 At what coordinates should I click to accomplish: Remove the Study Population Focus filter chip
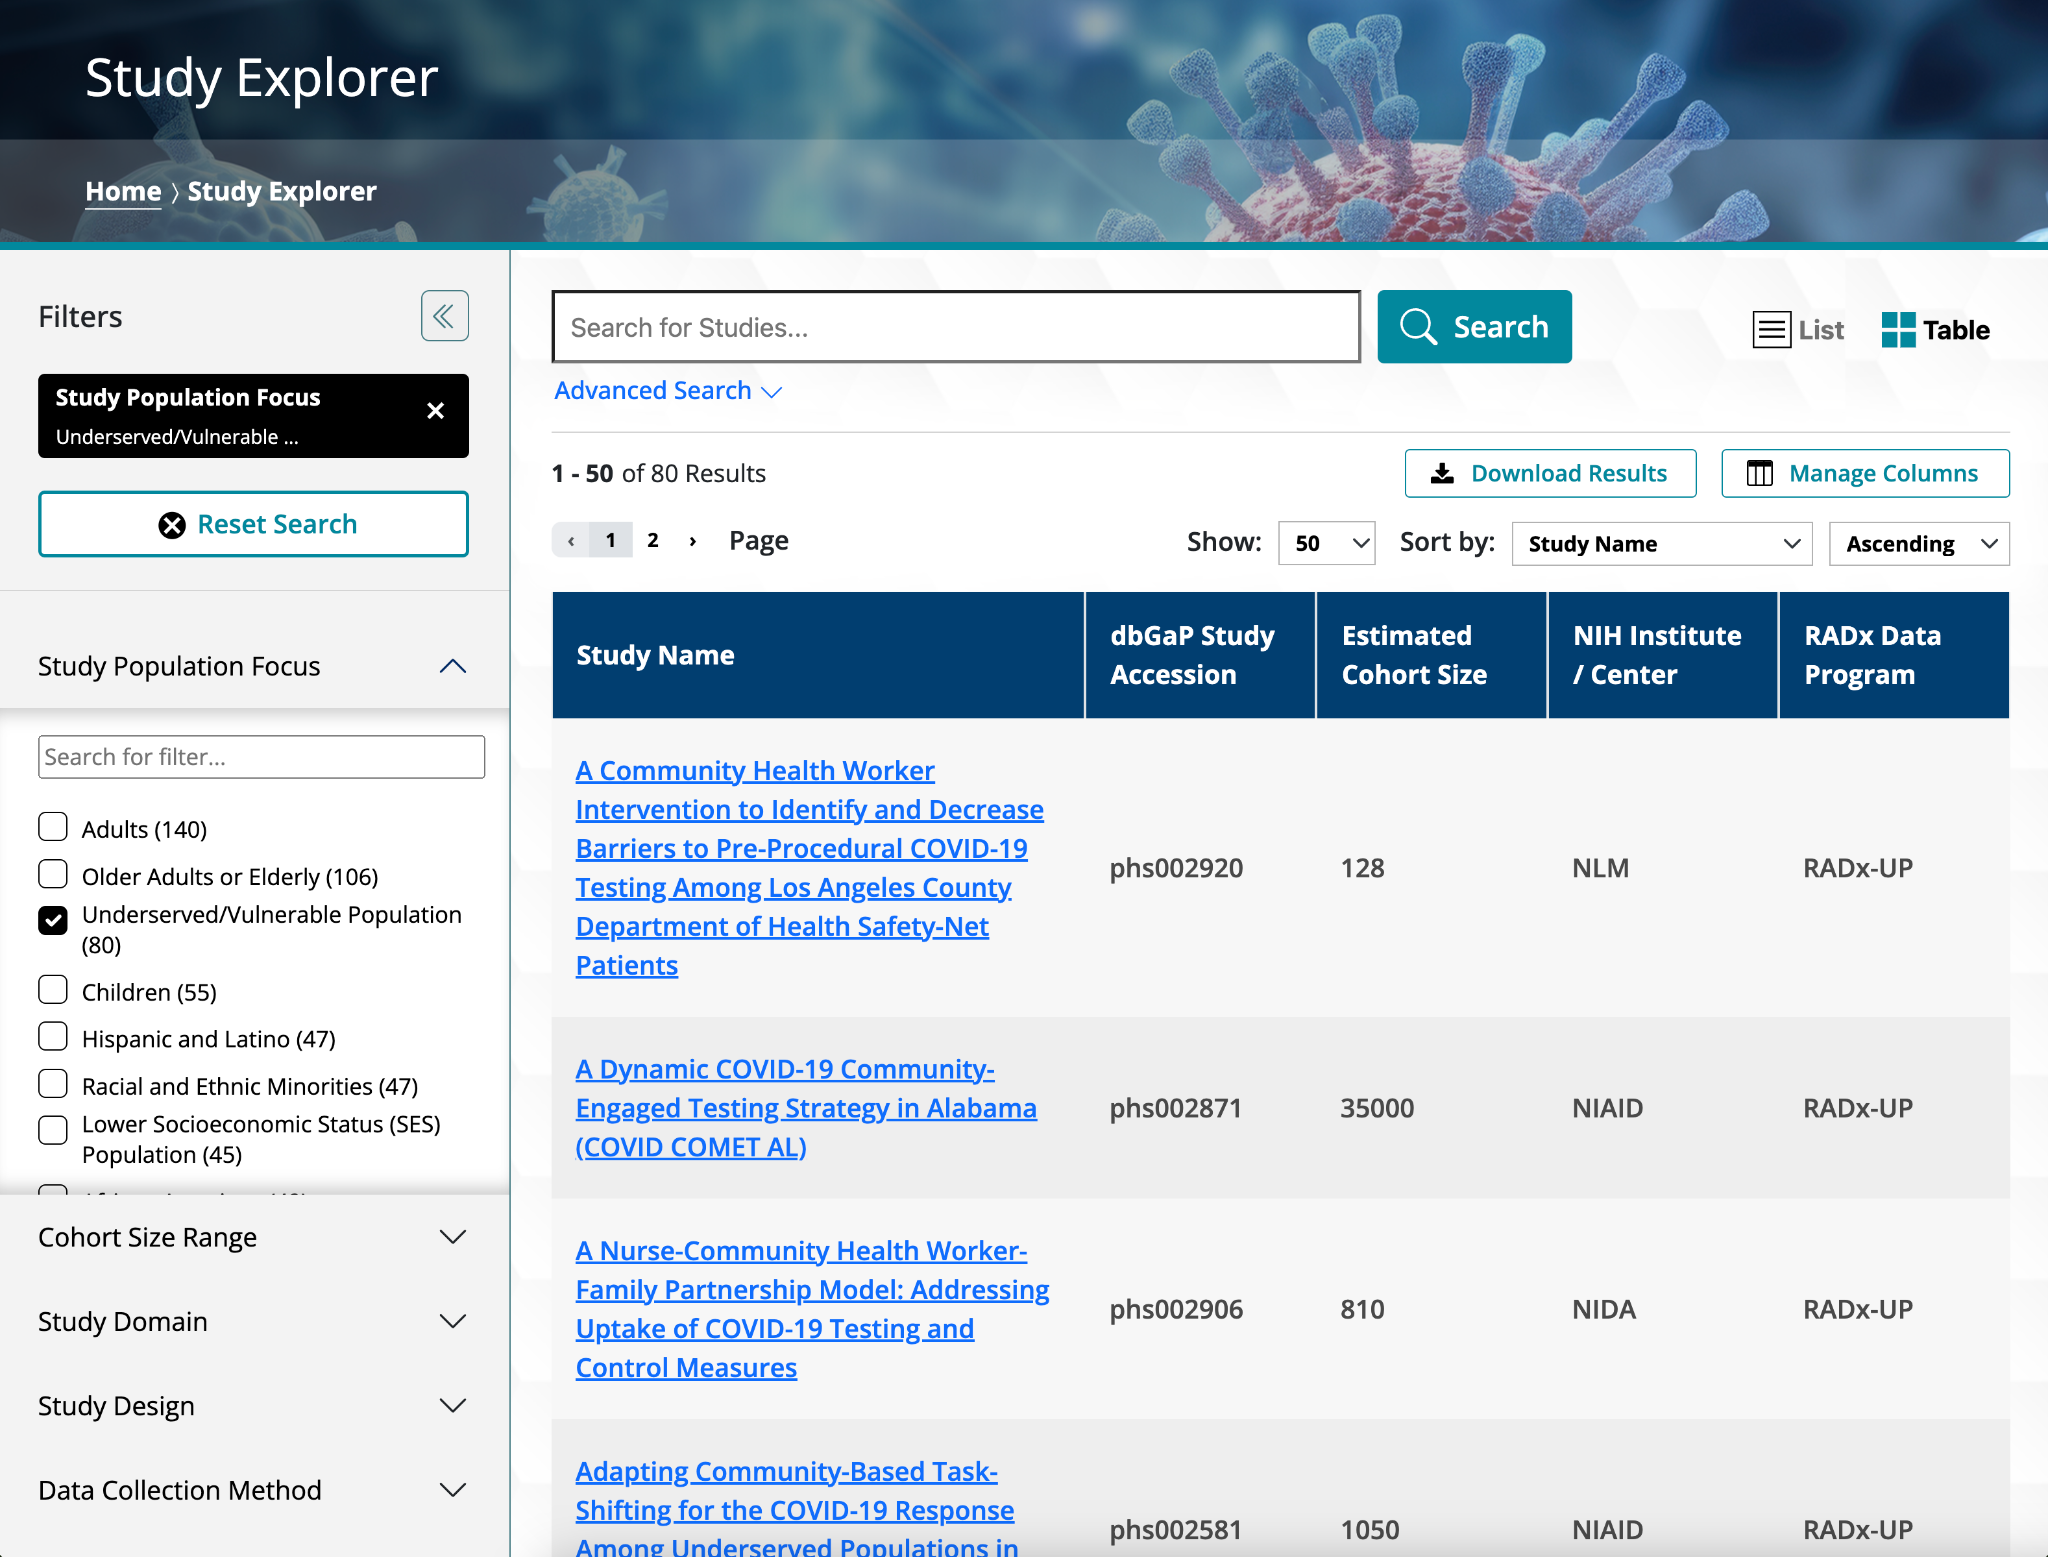point(435,411)
